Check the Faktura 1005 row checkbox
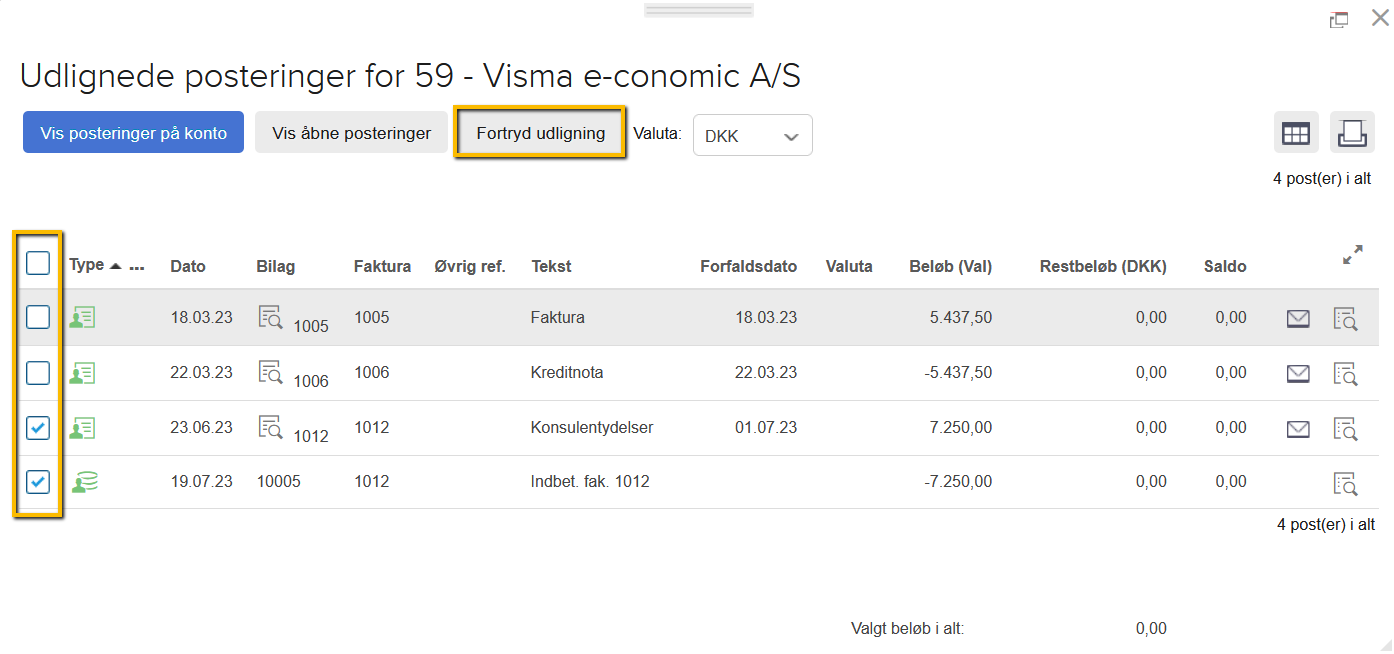1394x654 pixels. (x=38, y=317)
